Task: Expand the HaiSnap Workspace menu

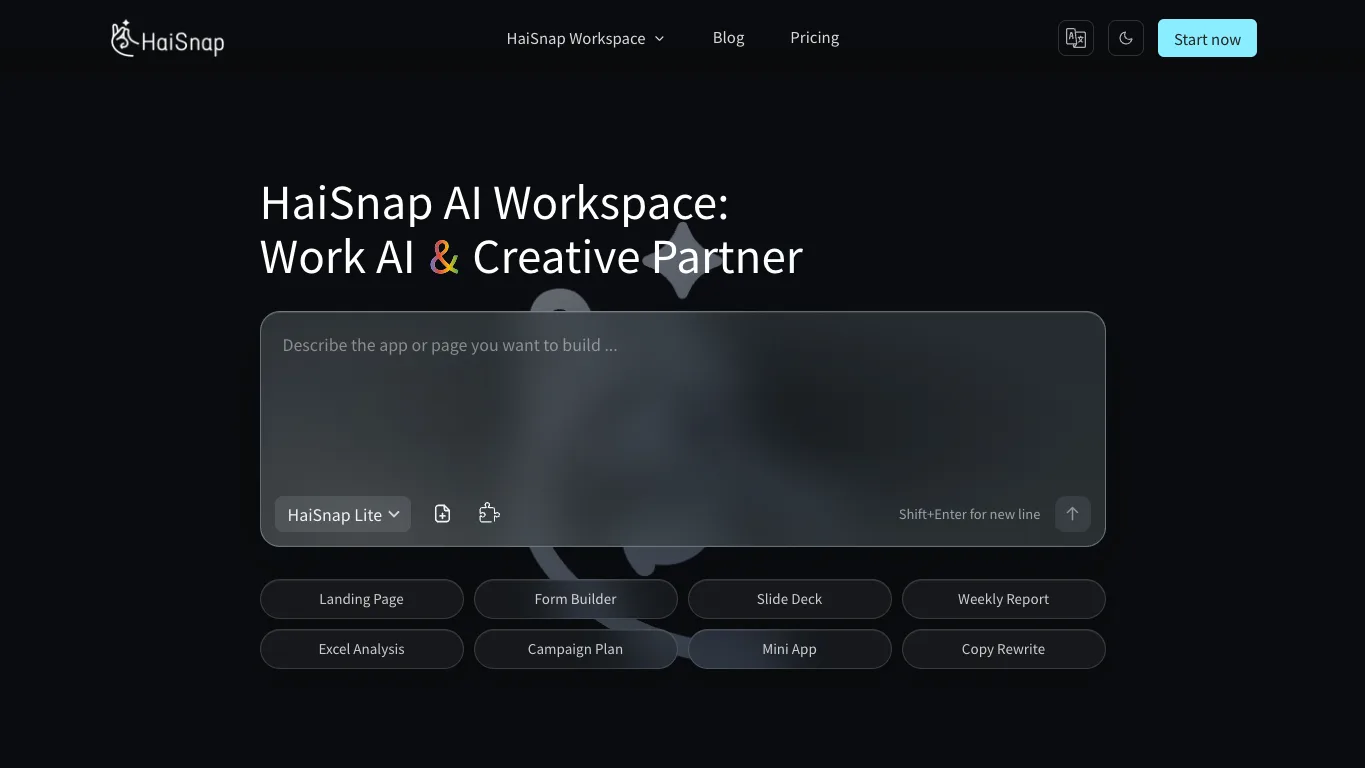Action: tap(585, 38)
